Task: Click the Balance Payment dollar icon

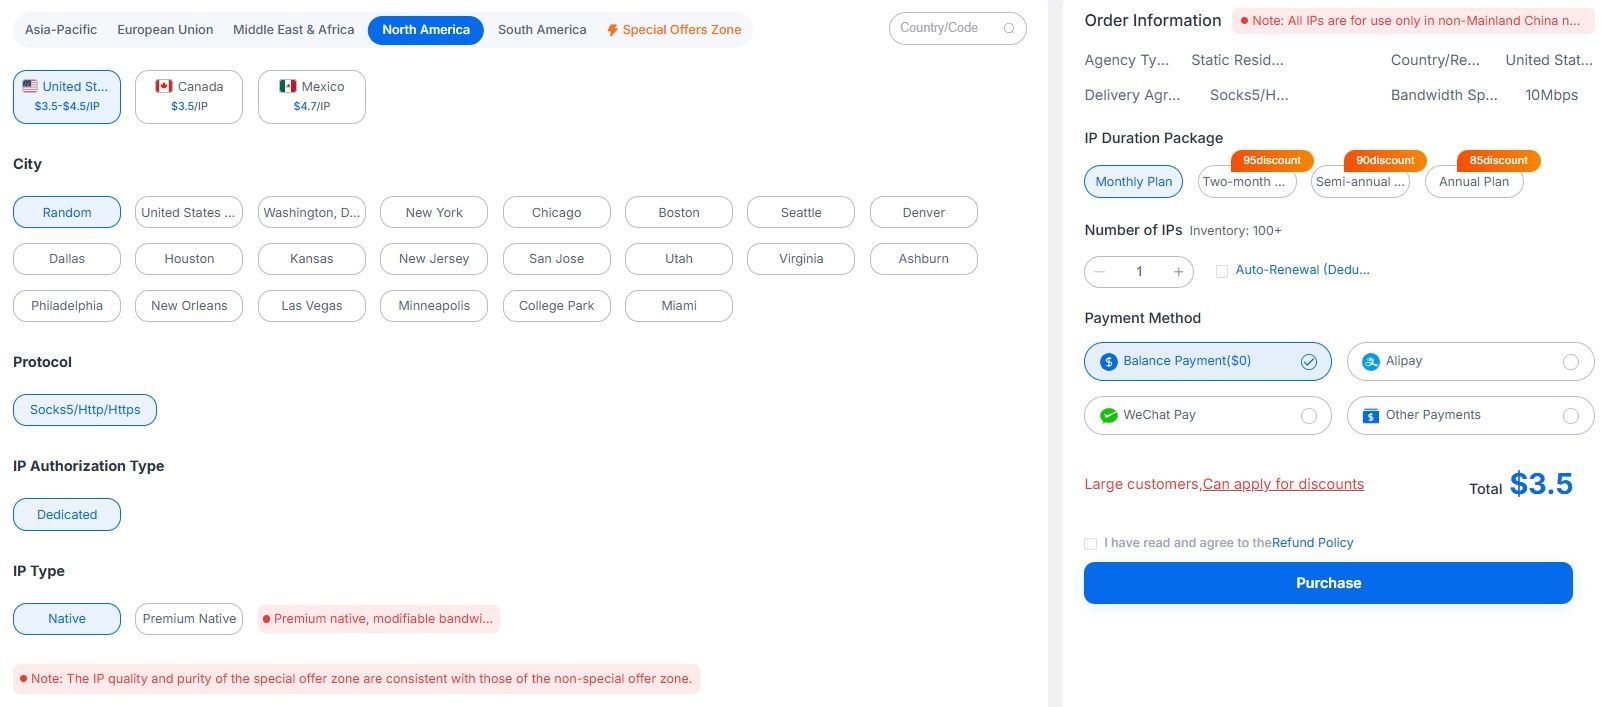Action: point(1108,362)
